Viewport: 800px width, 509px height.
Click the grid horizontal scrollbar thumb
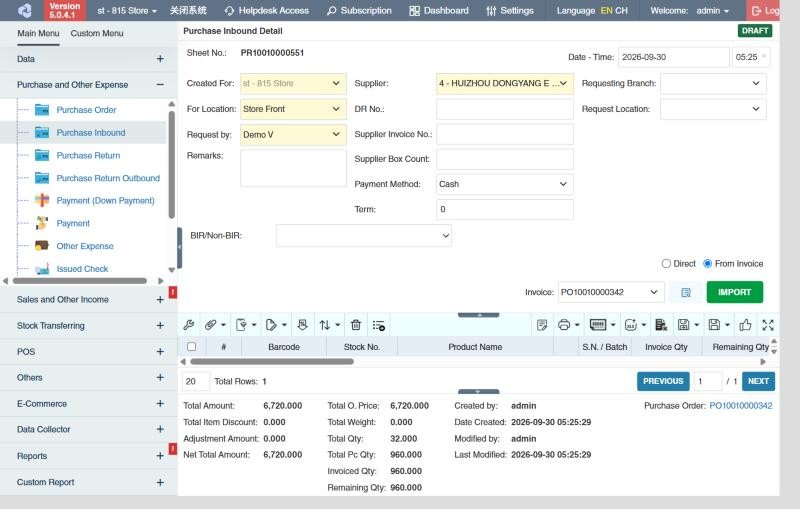click(x=272, y=362)
